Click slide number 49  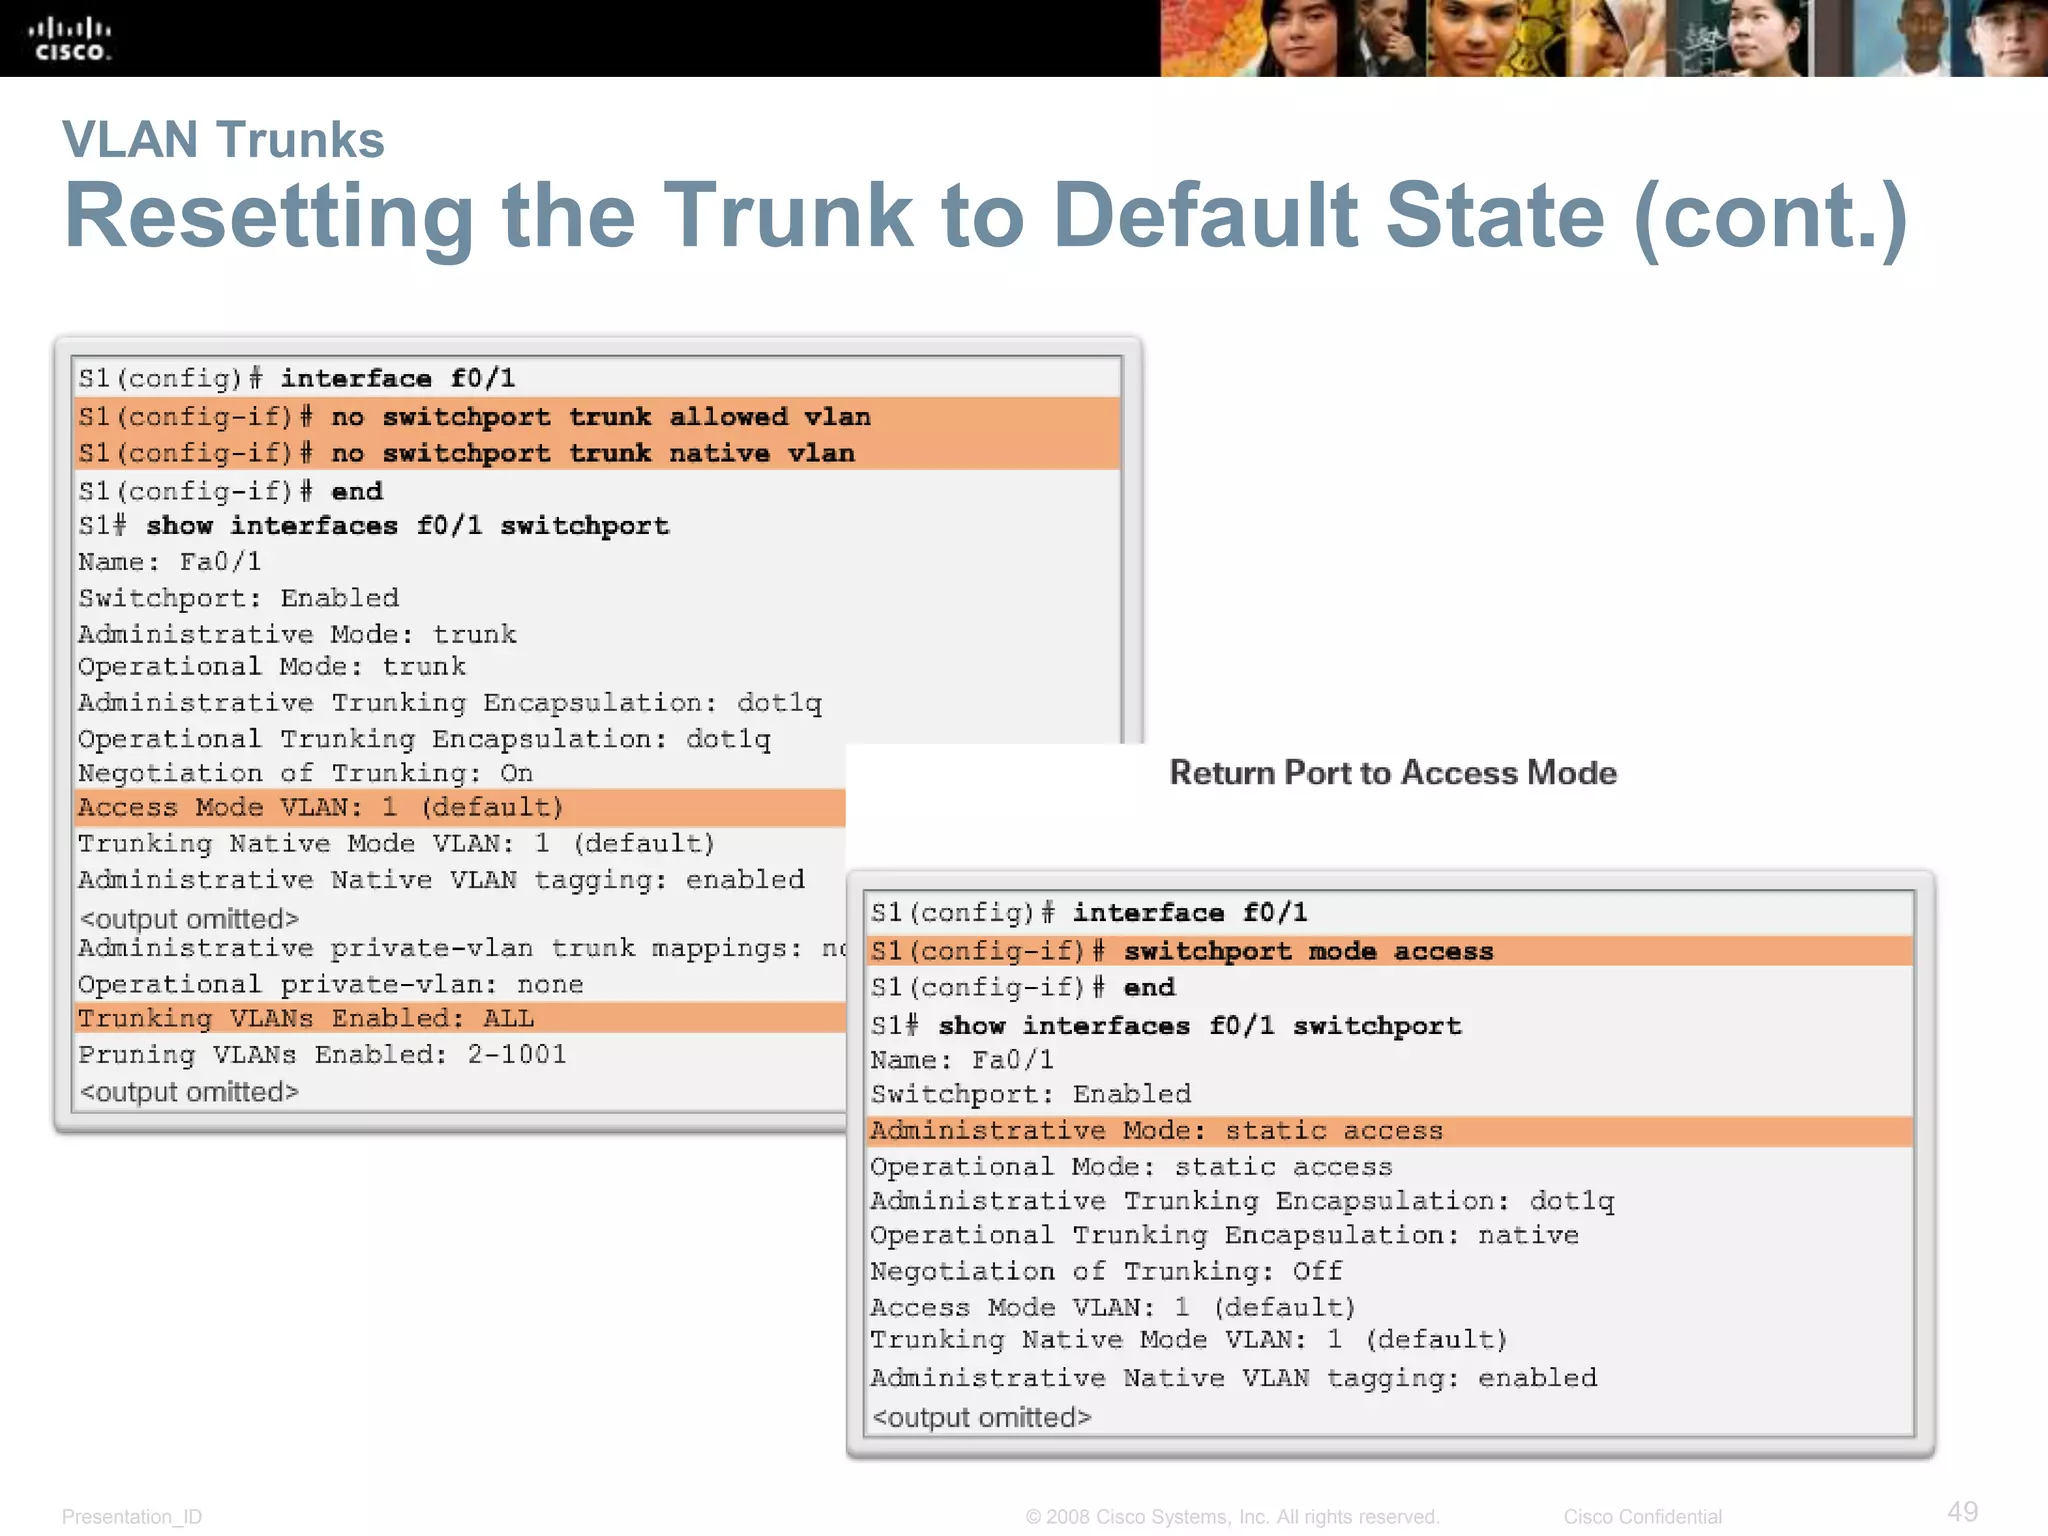click(1962, 1511)
